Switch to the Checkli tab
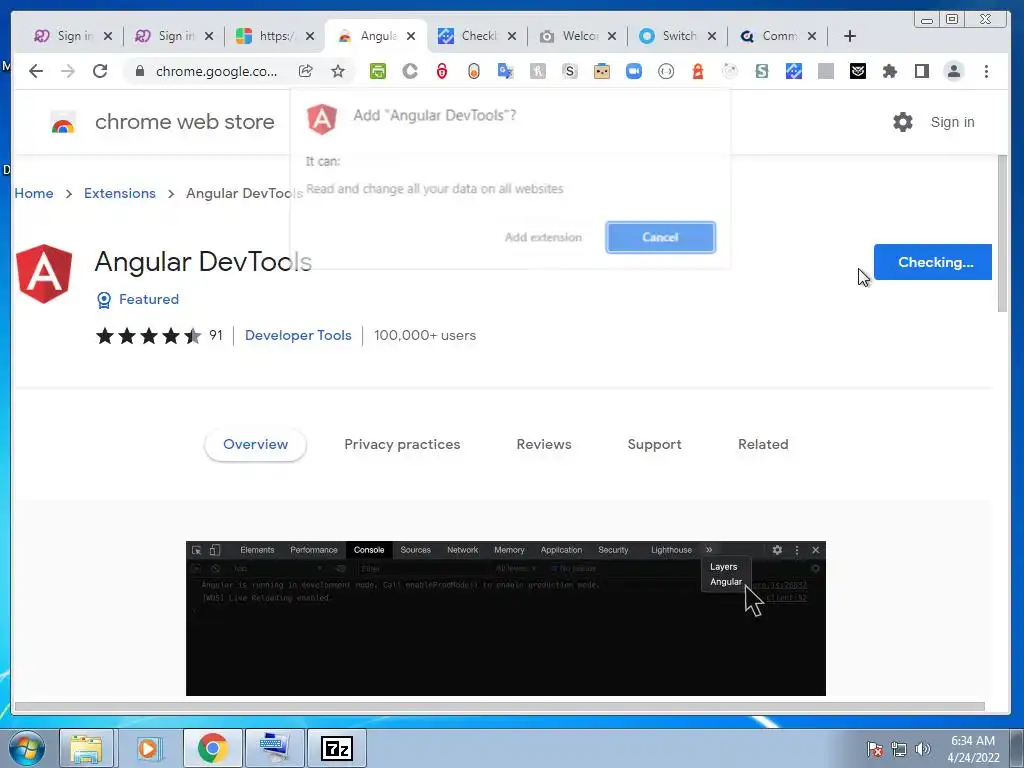The image size is (1024, 768). tap(477, 36)
